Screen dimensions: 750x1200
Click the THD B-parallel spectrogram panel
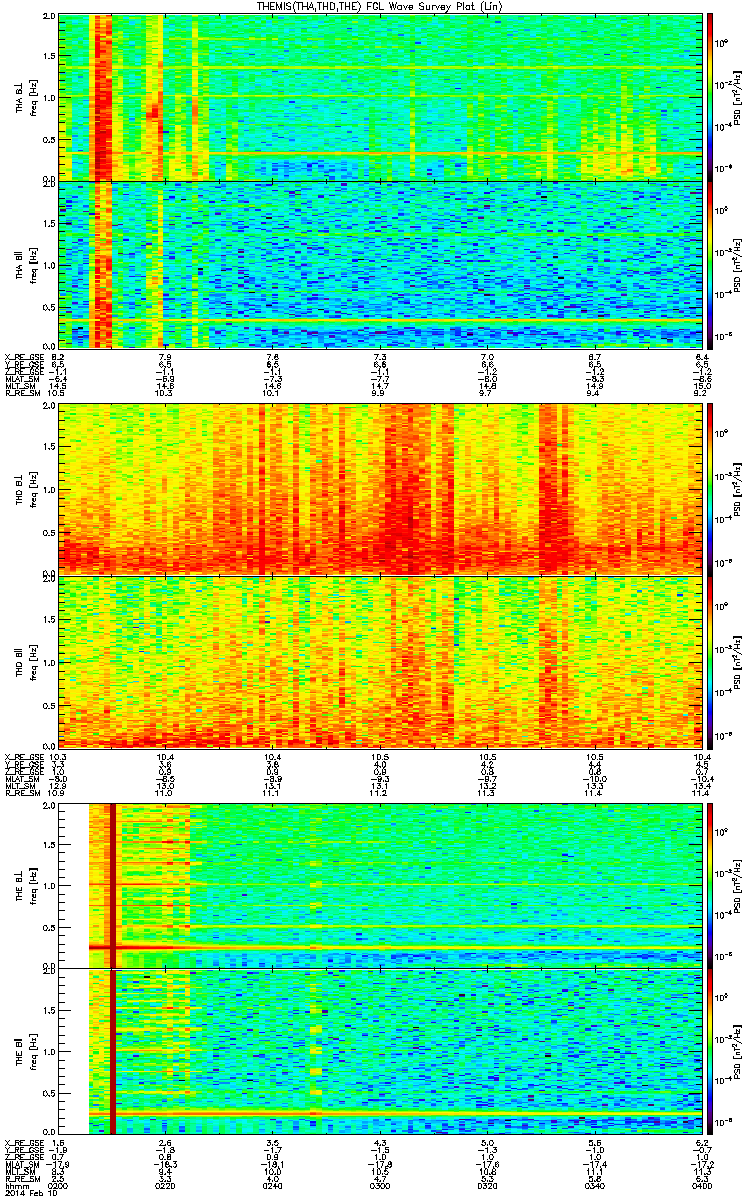coord(379,661)
